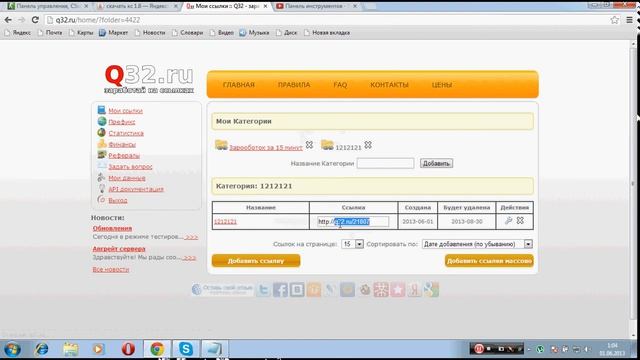Viewport: 640px width, 360px height.
Task: Switch to скачать кс 1.6 Яндекс tab
Action: [x=138, y=6]
